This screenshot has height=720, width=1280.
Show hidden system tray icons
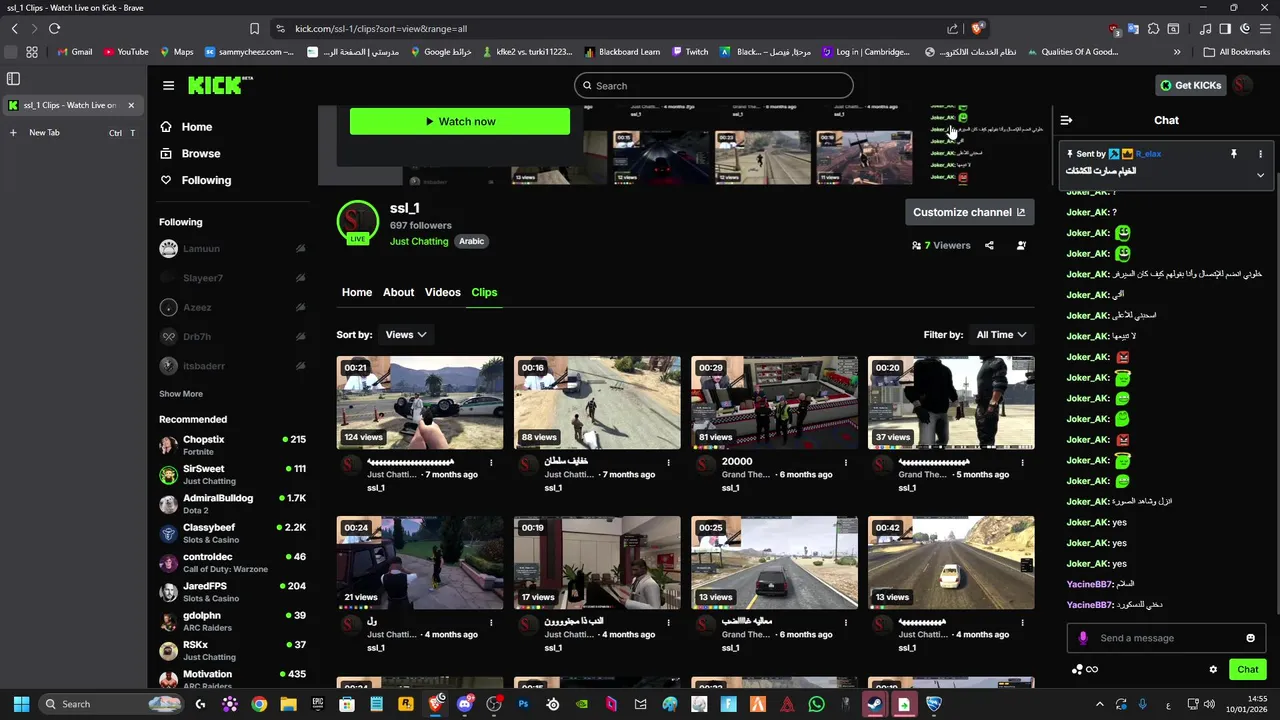tap(1100, 704)
